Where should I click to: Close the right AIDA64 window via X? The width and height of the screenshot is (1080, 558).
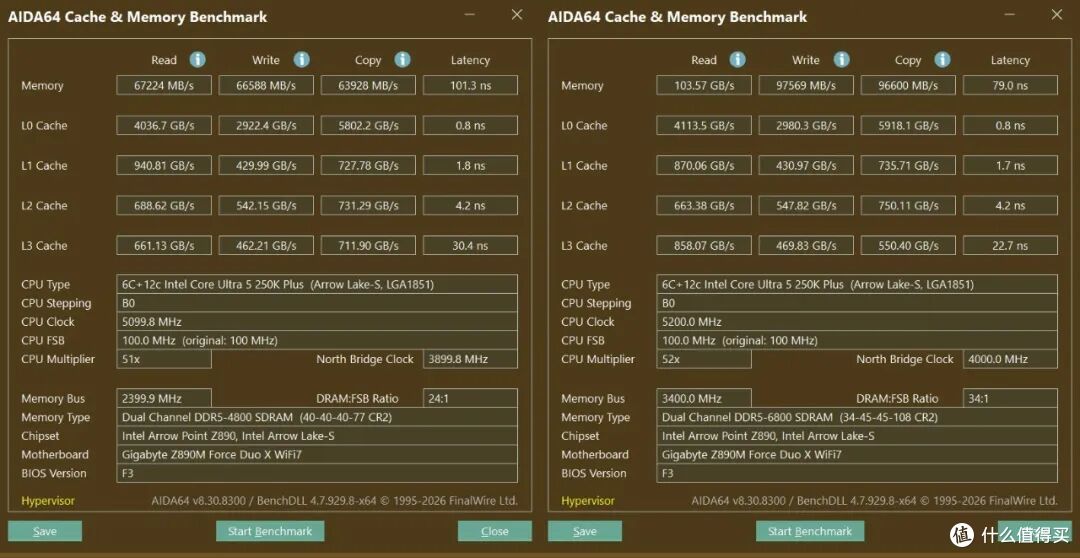1057,14
